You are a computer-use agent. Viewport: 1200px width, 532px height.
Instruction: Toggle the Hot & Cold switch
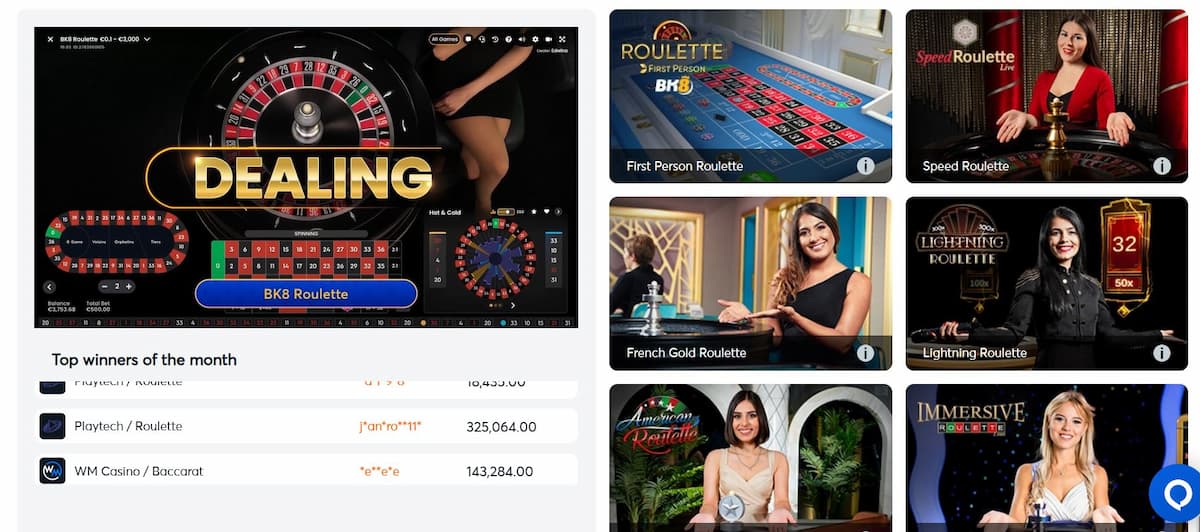506,212
